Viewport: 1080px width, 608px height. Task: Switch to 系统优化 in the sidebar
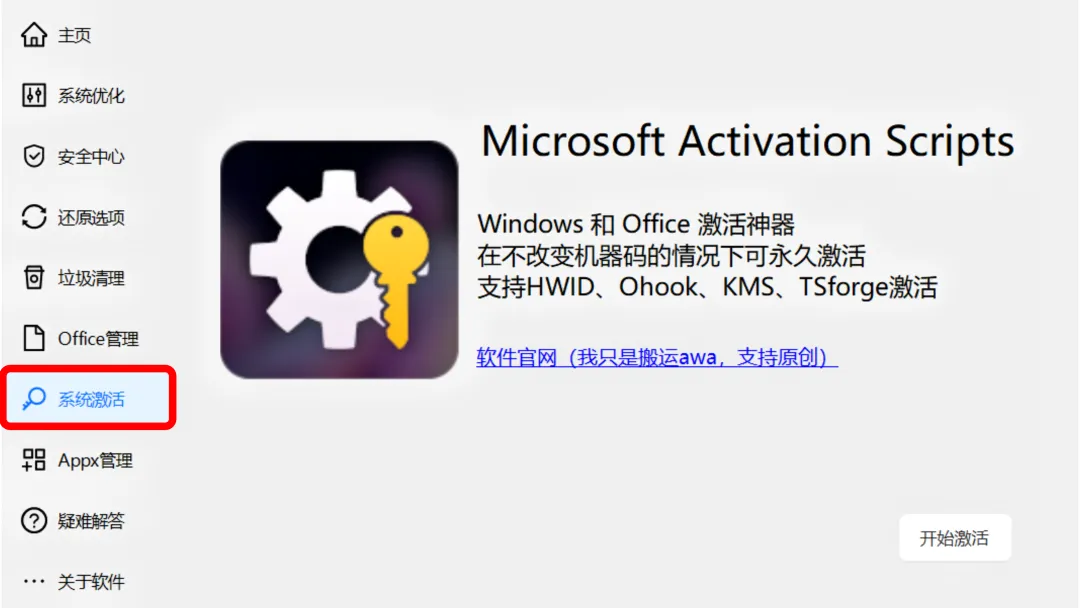point(91,96)
